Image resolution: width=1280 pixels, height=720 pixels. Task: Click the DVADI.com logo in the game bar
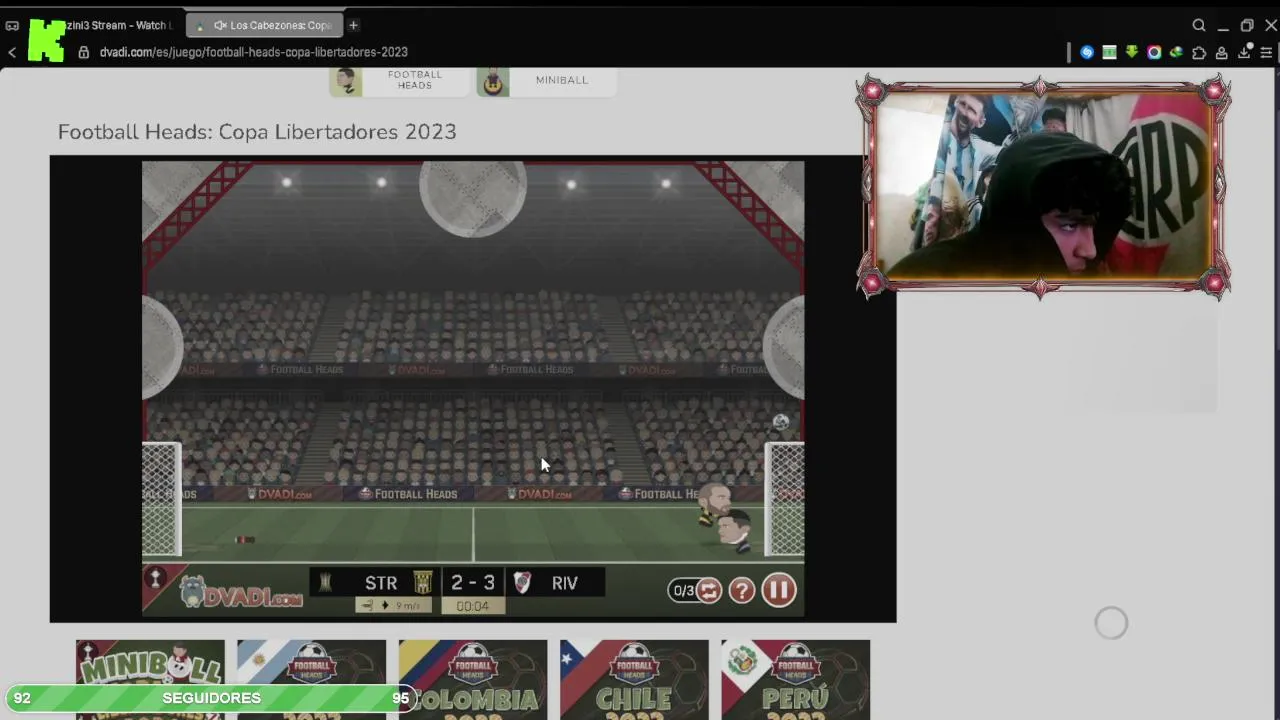tap(241, 592)
